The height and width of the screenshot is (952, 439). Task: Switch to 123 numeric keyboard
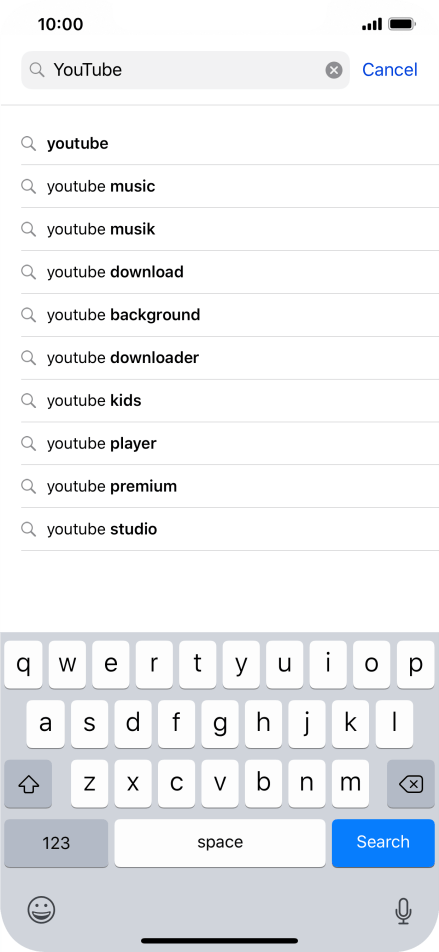click(x=56, y=843)
